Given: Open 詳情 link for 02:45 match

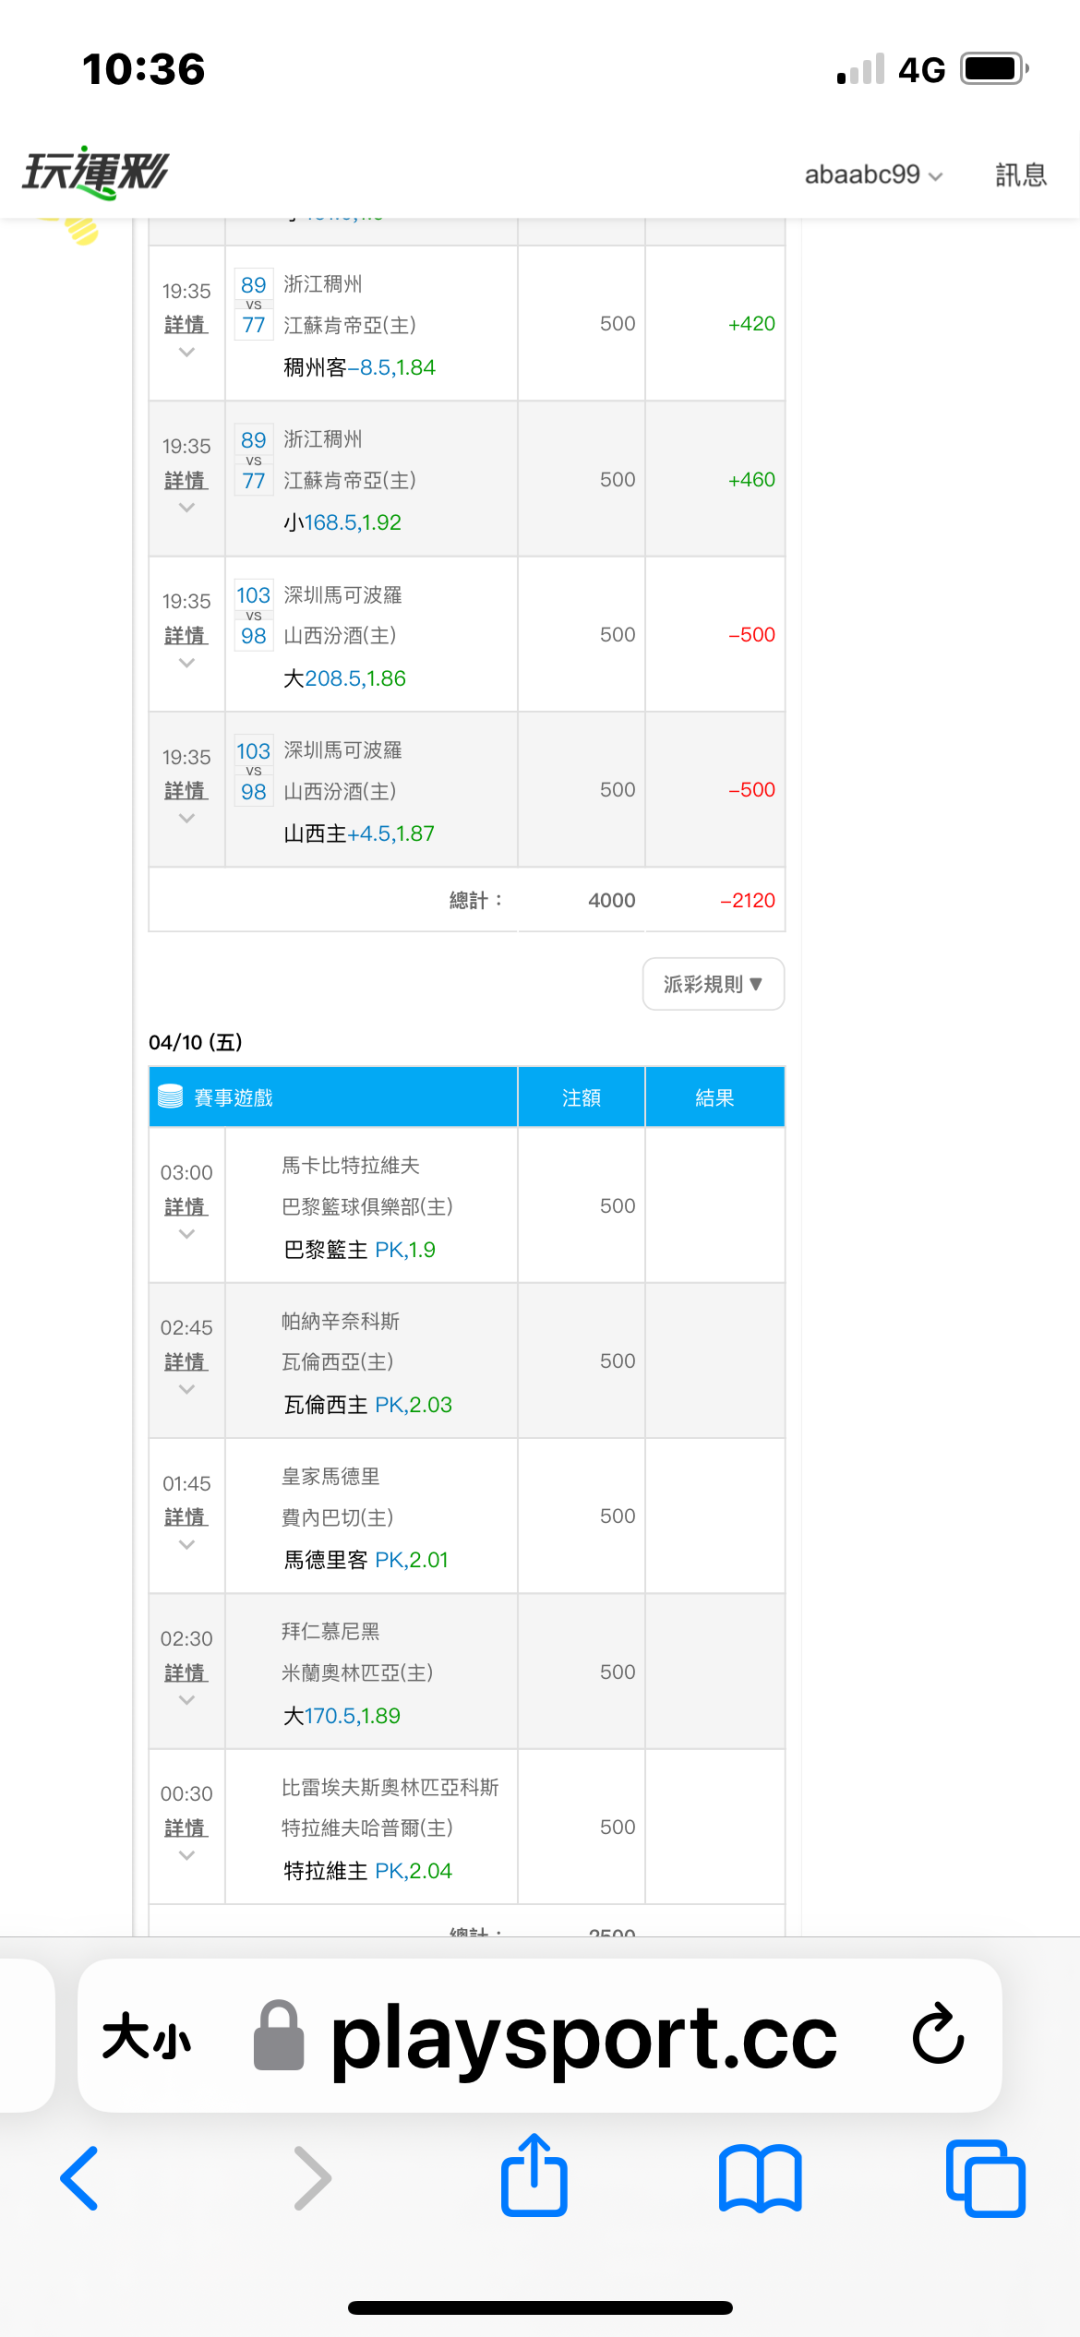Looking at the screenshot, I should click(186, 1362).
